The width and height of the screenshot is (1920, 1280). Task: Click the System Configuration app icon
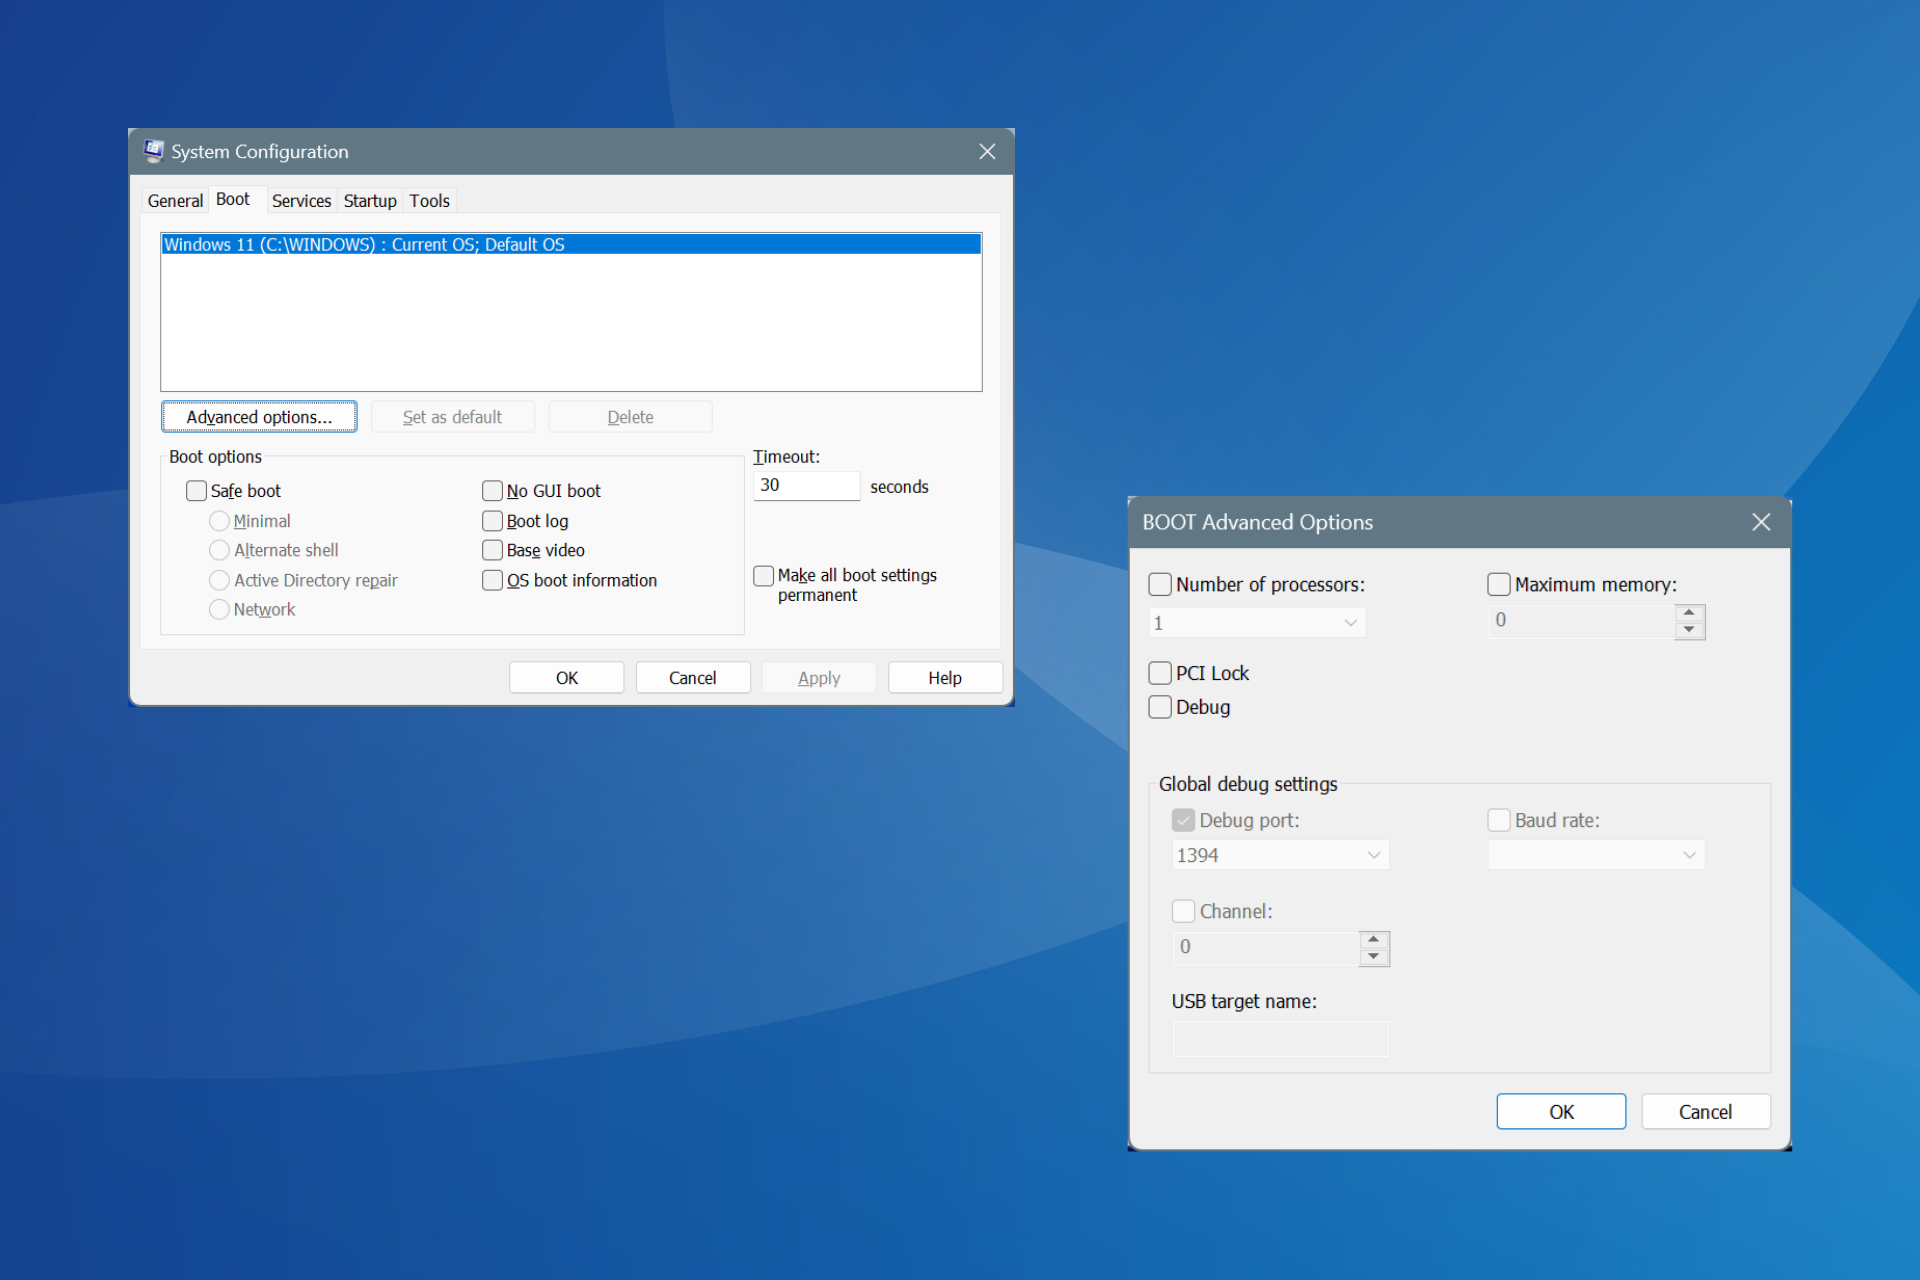point(151,150)
